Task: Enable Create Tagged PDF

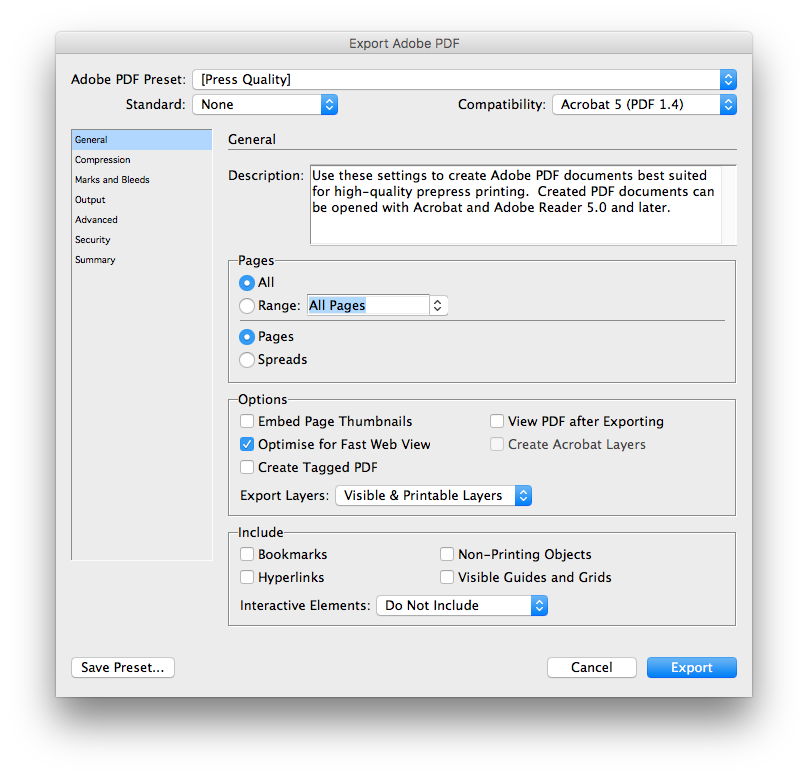Action: 247,467
